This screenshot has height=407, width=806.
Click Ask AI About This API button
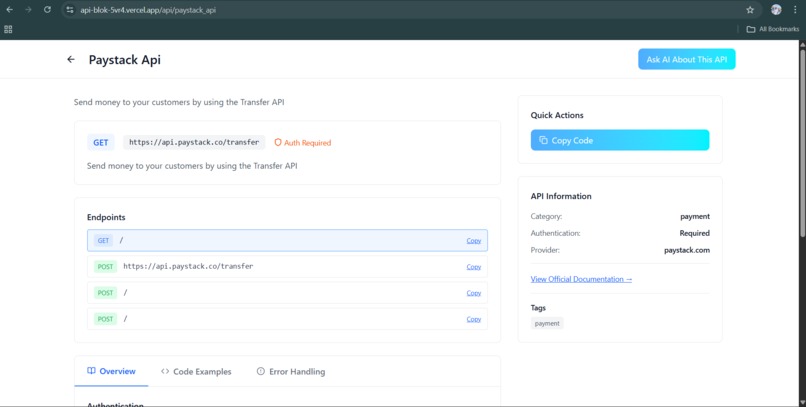point(687,59)
